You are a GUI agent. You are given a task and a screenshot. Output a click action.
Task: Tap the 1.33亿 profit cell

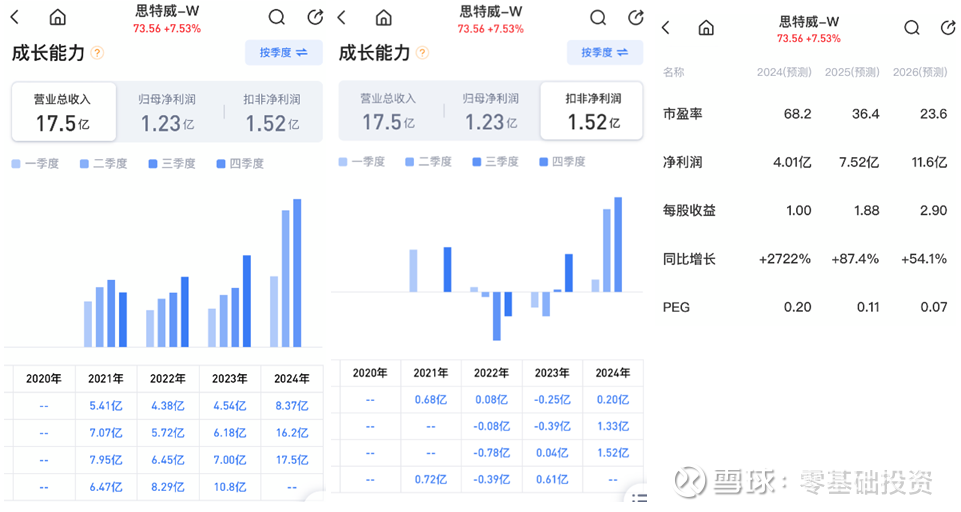[613, 426]
